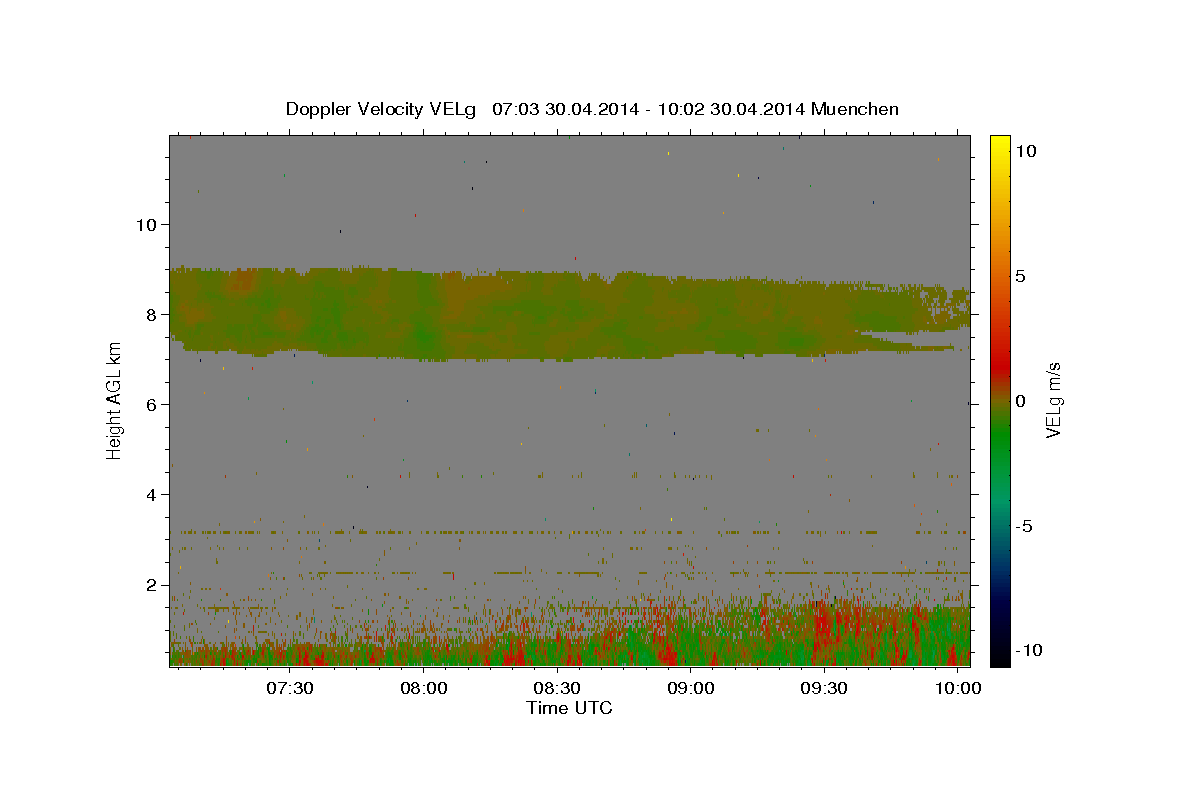The width and height of the screenshot is (1200, 800).
Task: Click the height axis label 6
Action: click(x=151, y=404)
